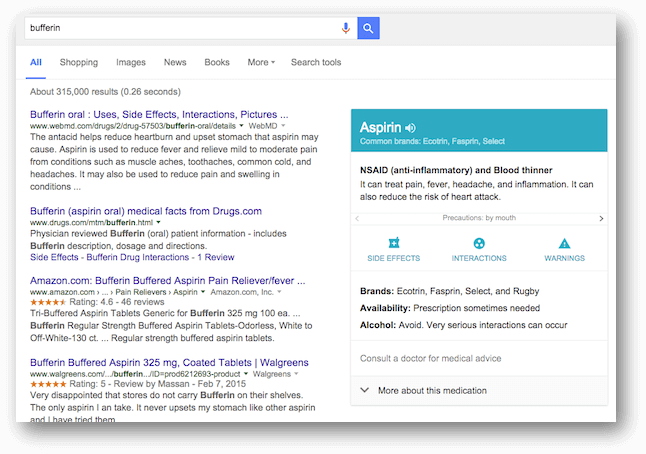Click the Warnings triangle icon
Screen dimensions: 646x454
click(564, 243)
